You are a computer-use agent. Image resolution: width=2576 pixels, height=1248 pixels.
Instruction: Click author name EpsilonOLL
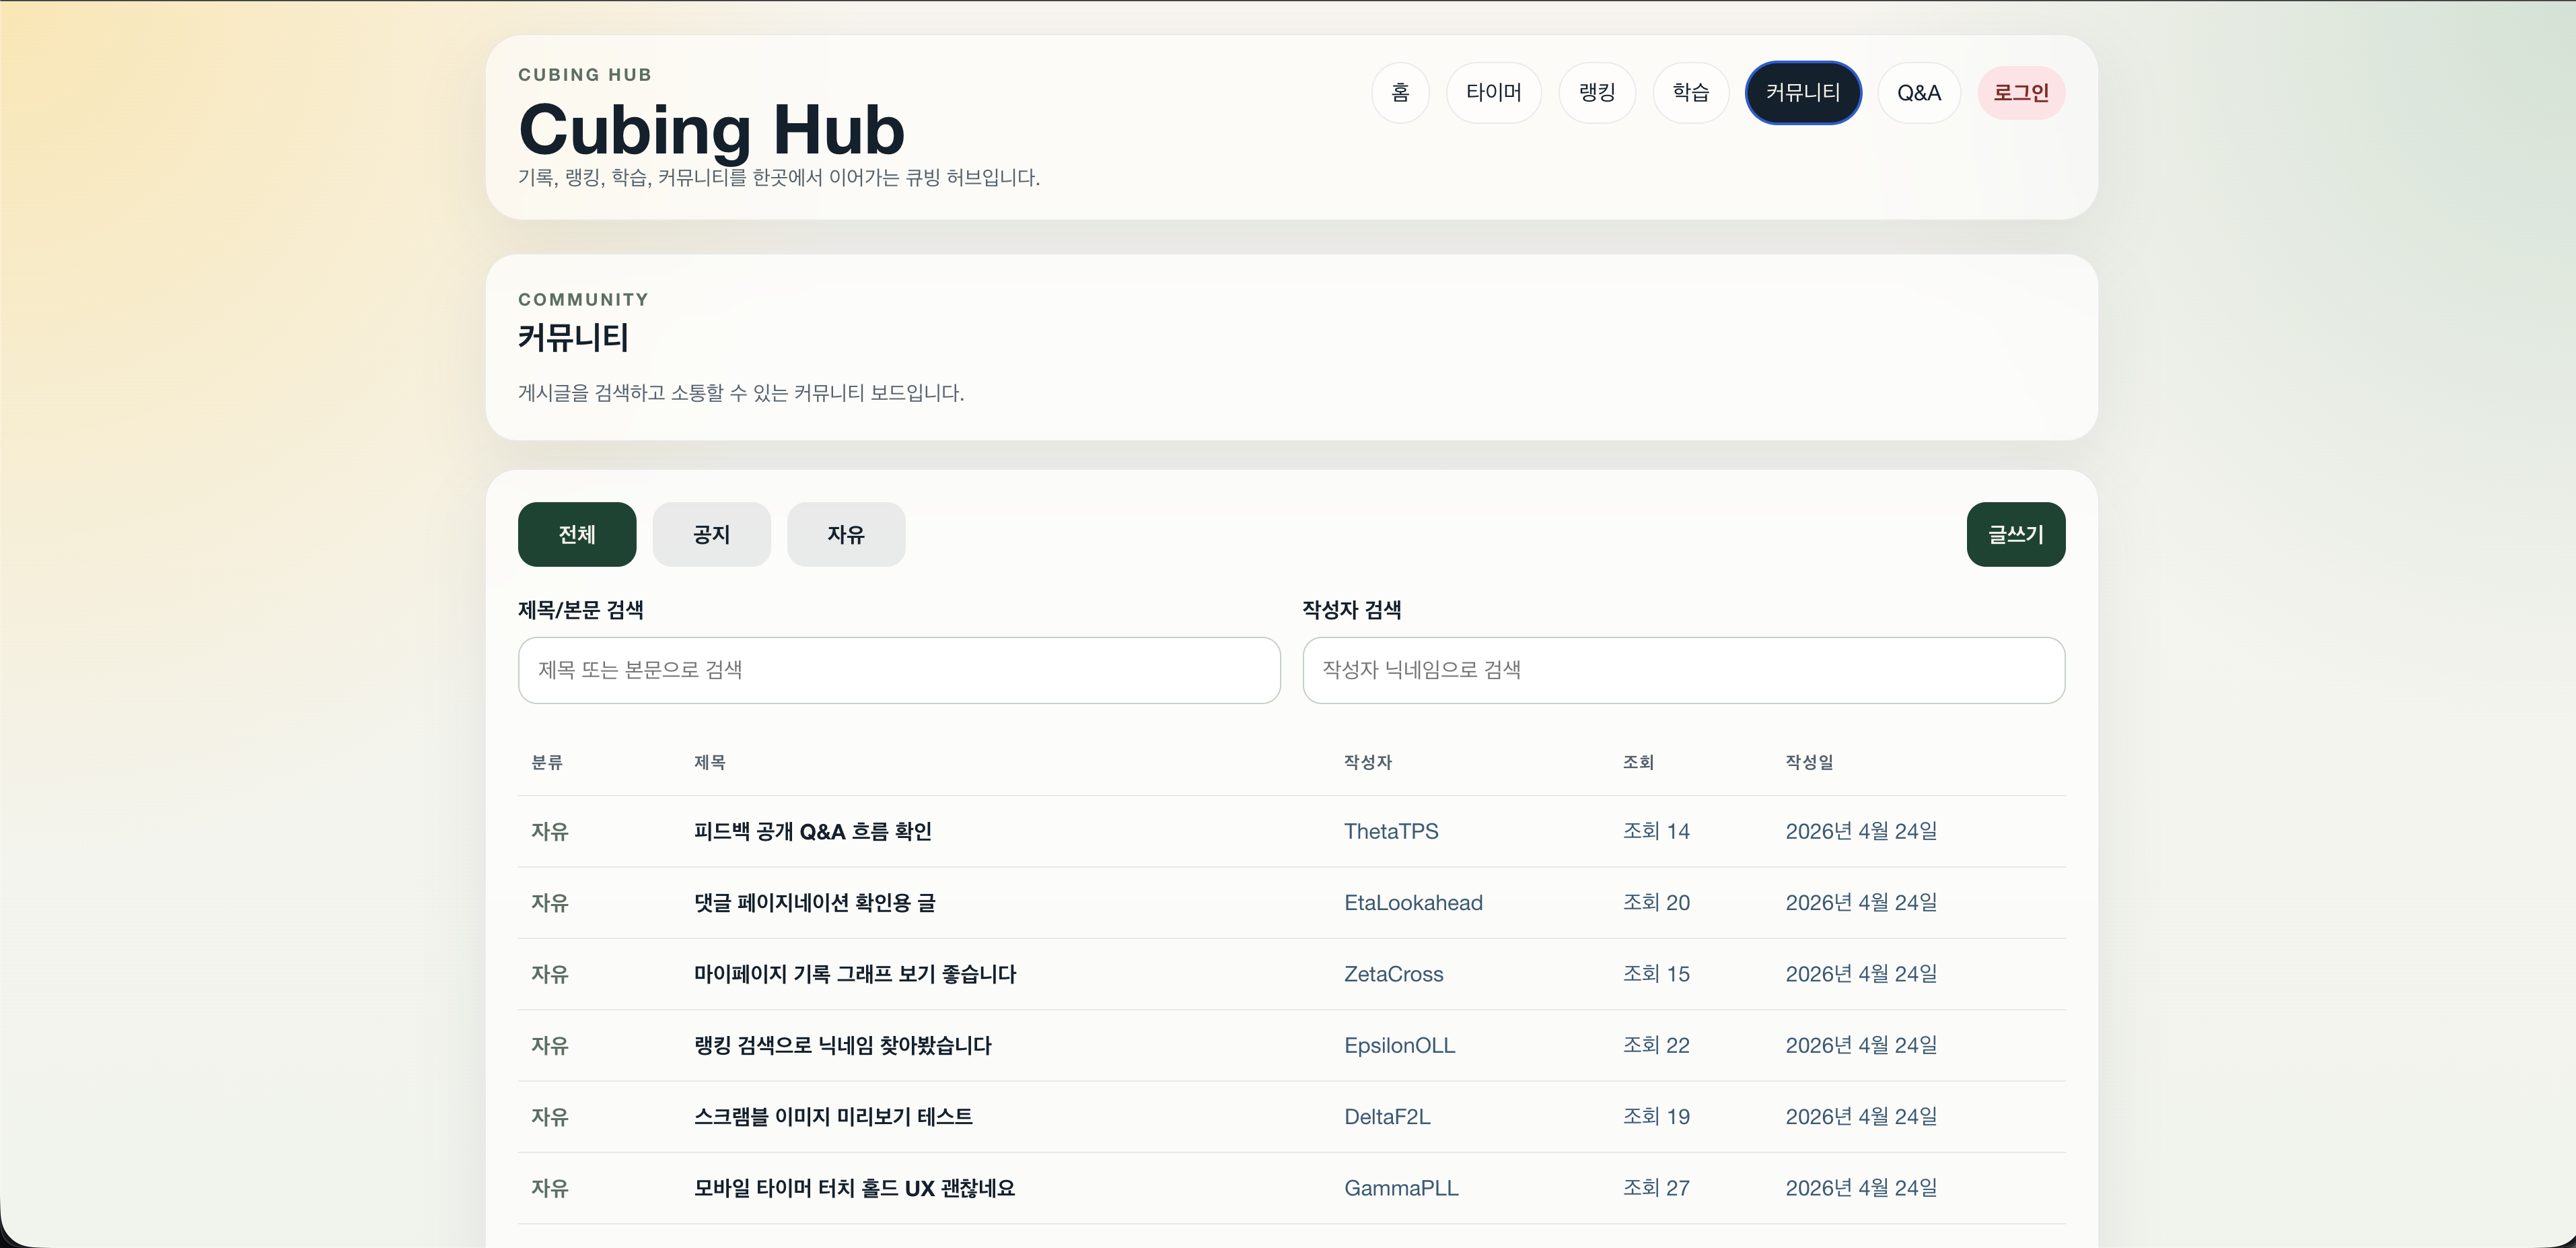[x=1399, y=1045]
